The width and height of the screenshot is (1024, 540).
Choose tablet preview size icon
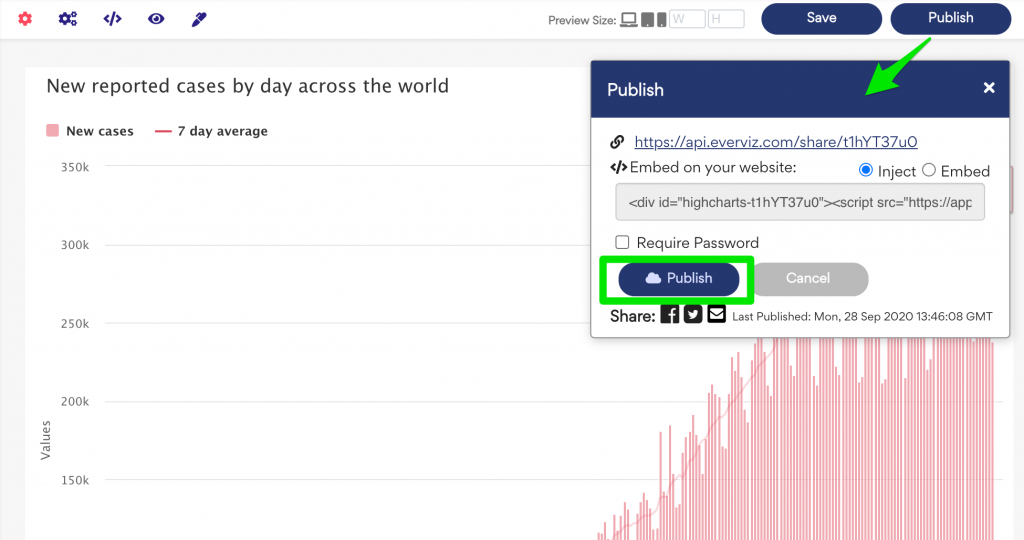[x=647, y=20]
